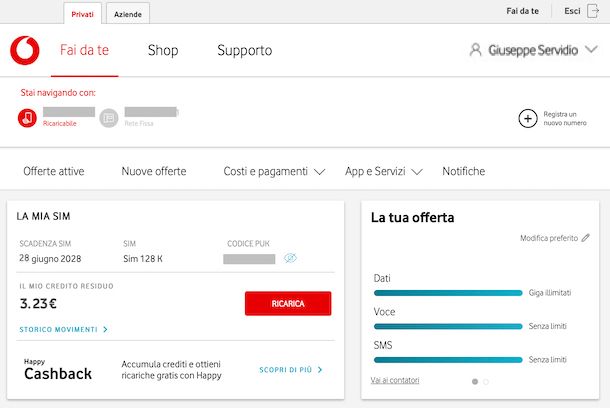Open Nuove offerte section
Screen dimensions: 610x408
[154, 171]
